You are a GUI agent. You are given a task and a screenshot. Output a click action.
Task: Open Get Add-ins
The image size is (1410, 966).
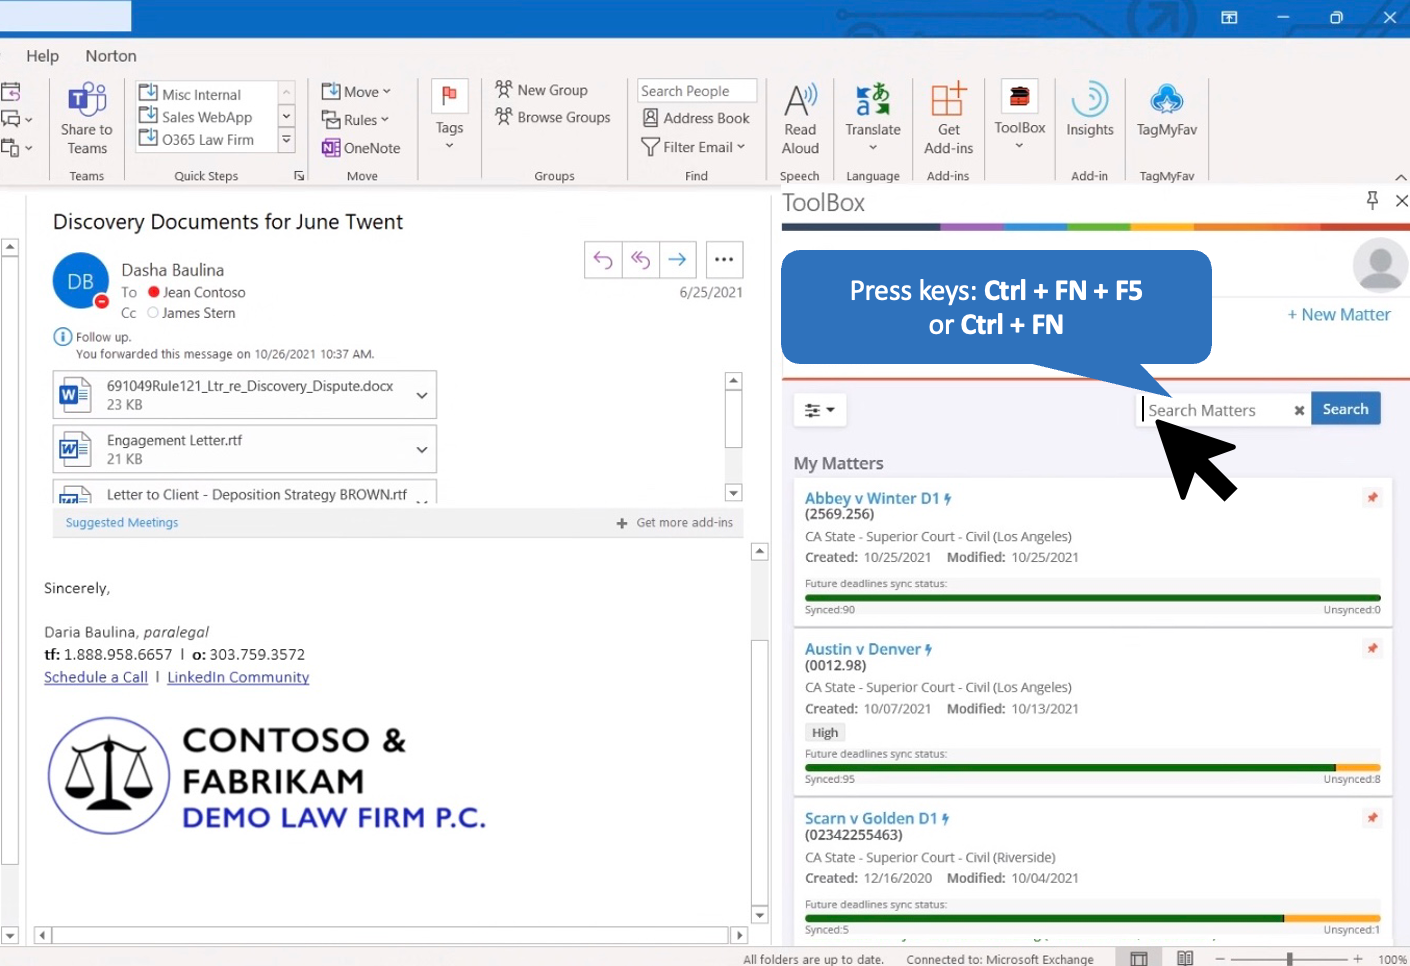948,119
